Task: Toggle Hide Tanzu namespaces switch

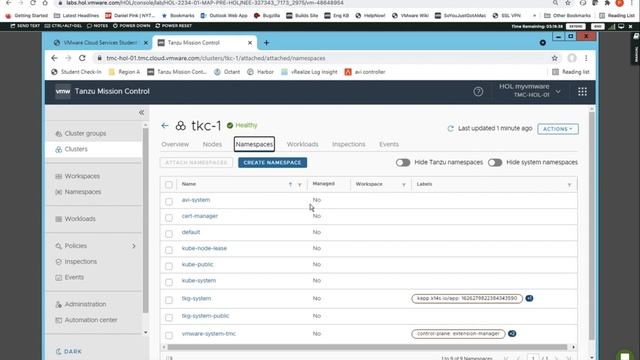Action: tap(403, 162)
